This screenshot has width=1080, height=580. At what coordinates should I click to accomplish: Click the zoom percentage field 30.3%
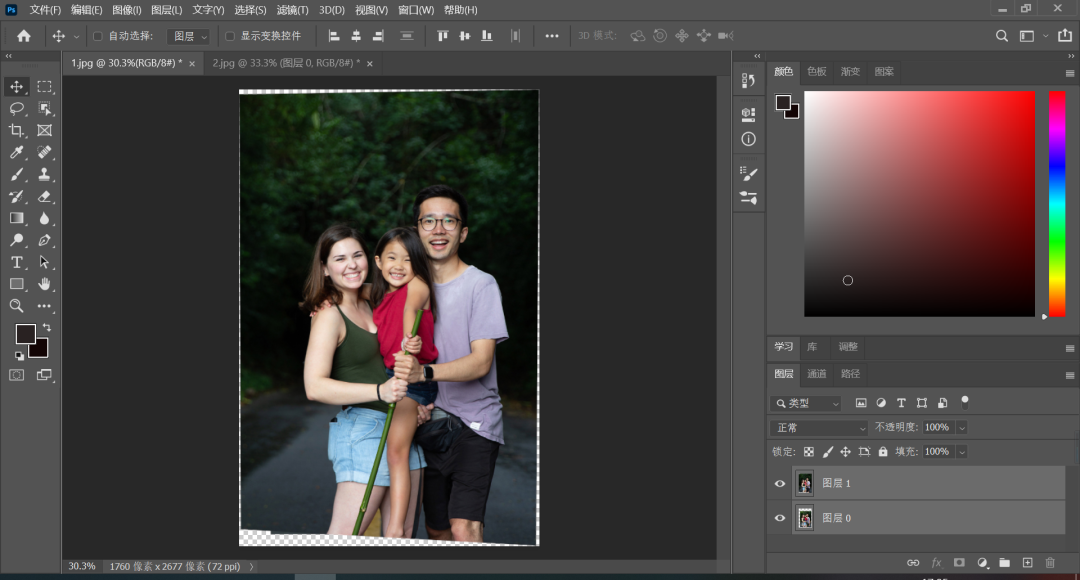[82, 566]
